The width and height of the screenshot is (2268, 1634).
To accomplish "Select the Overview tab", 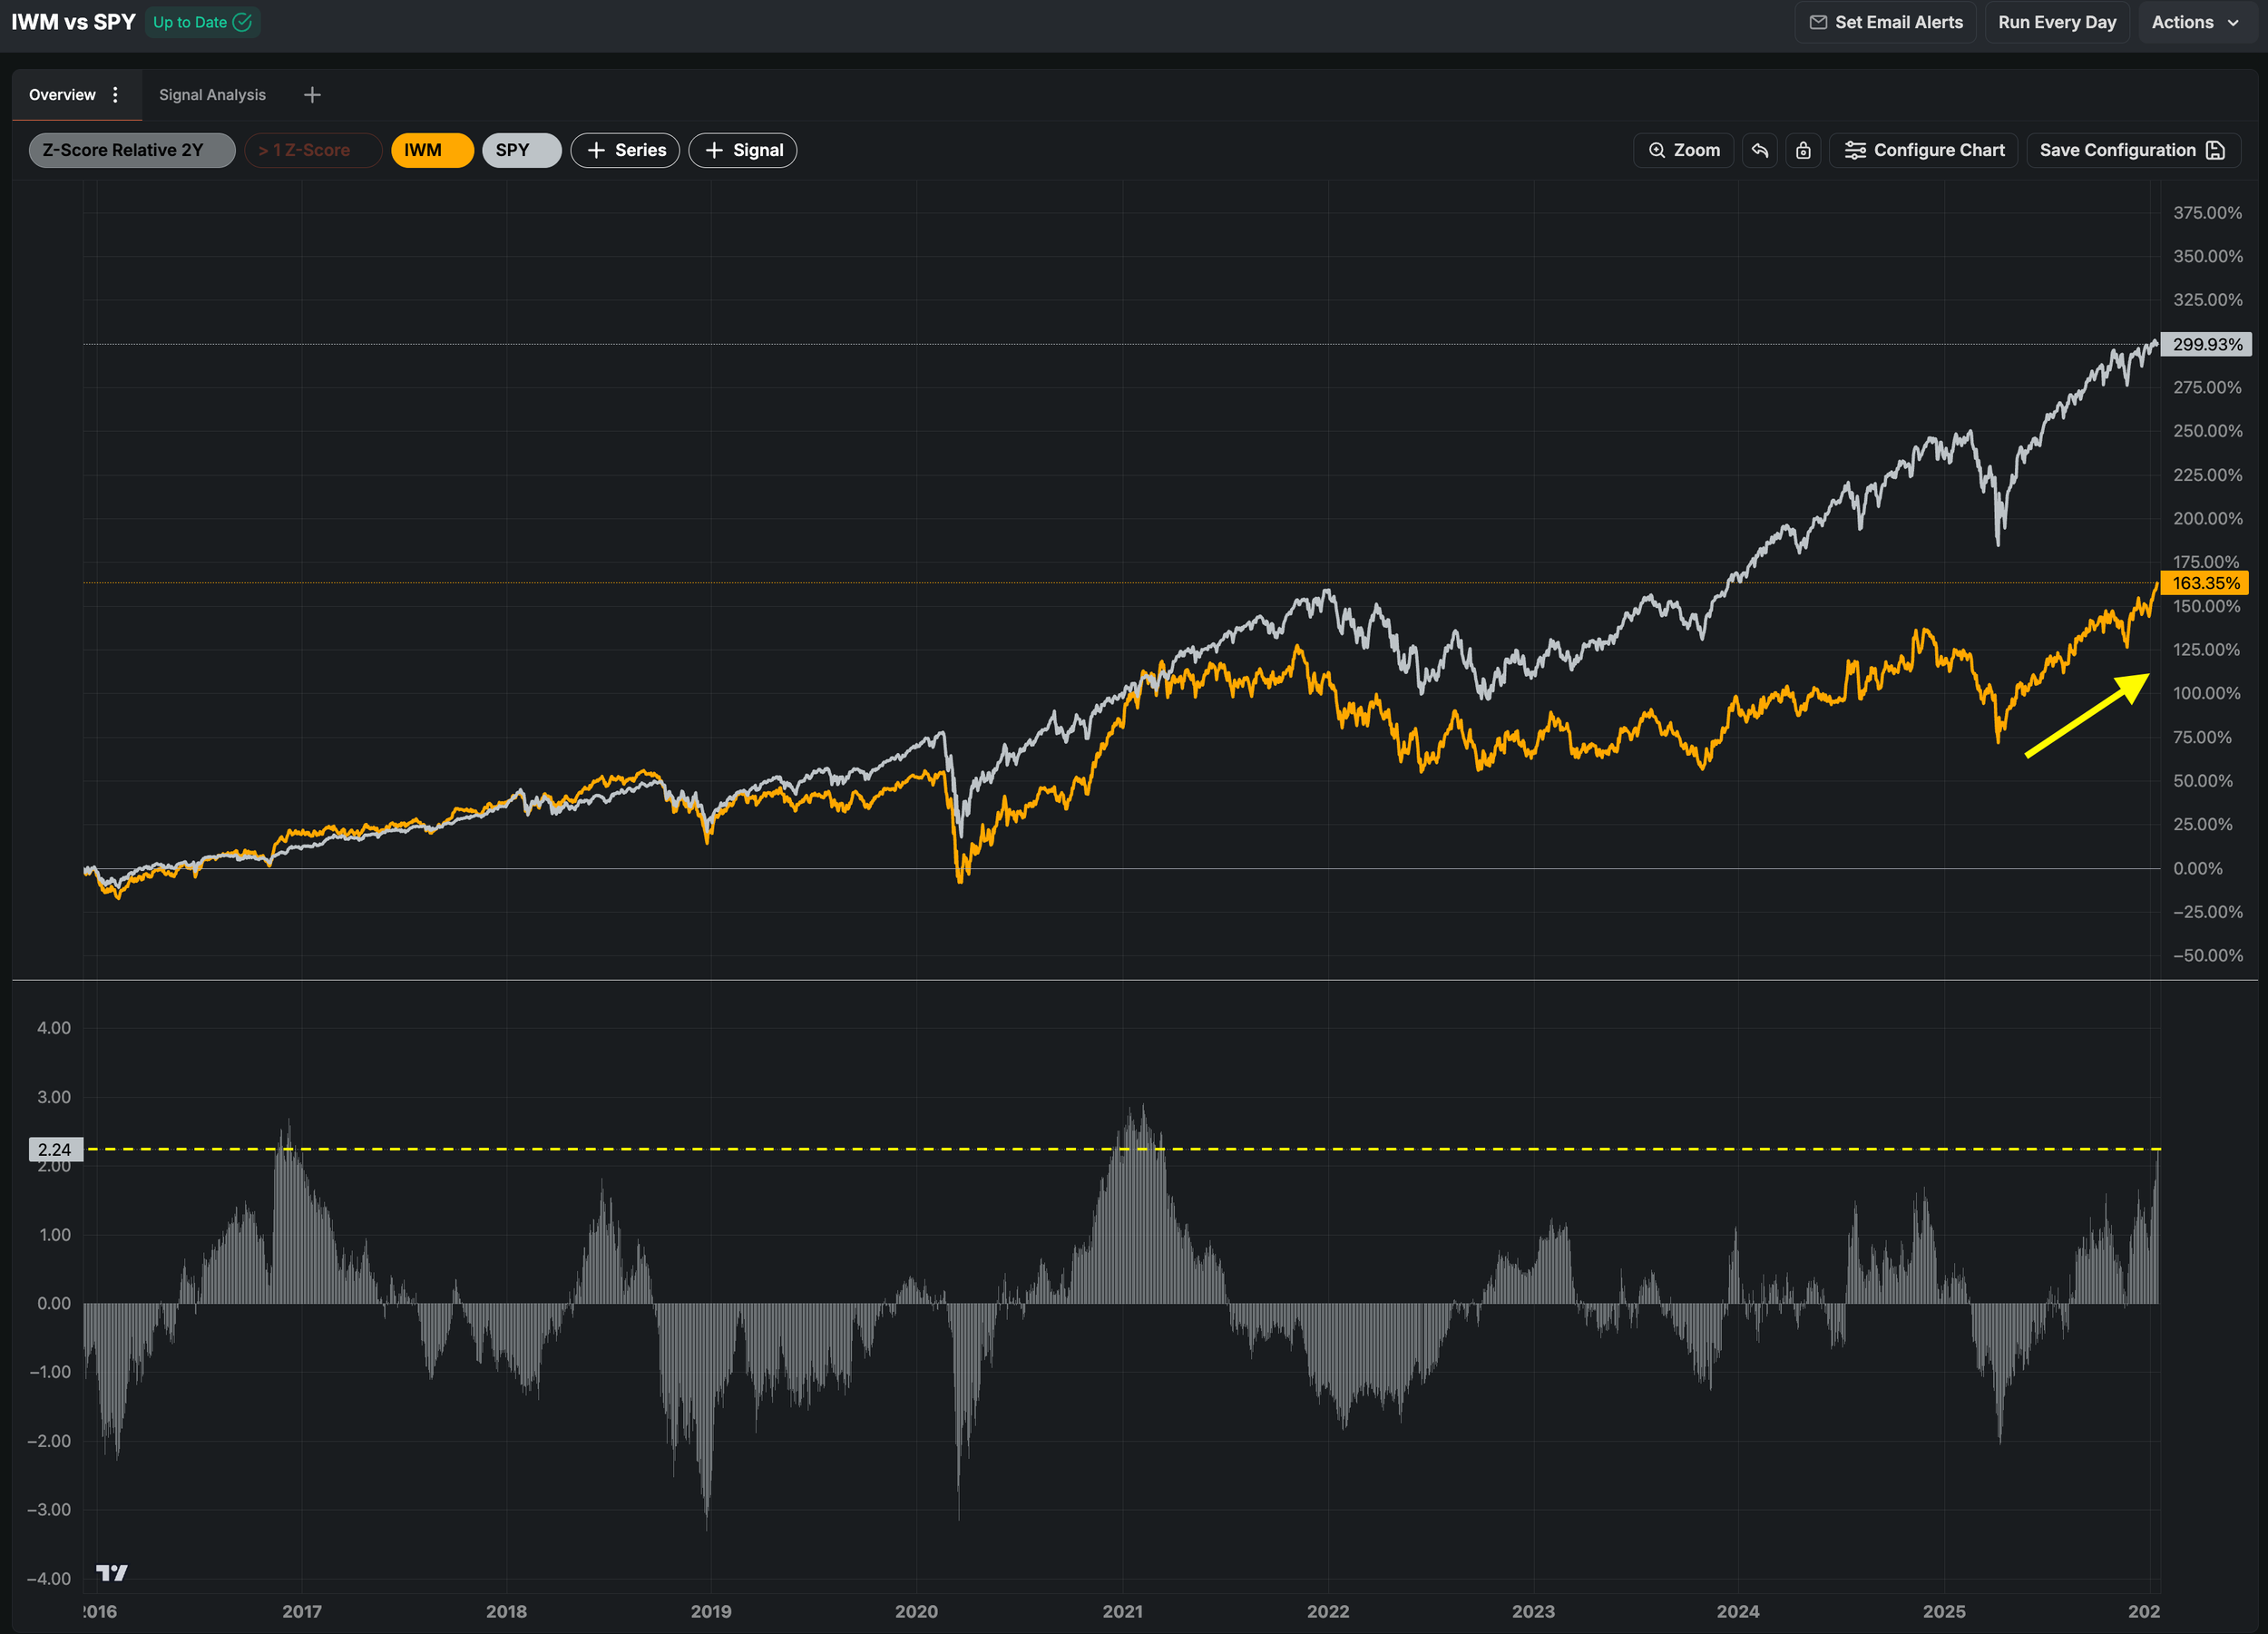I will (x=62, y=95).
